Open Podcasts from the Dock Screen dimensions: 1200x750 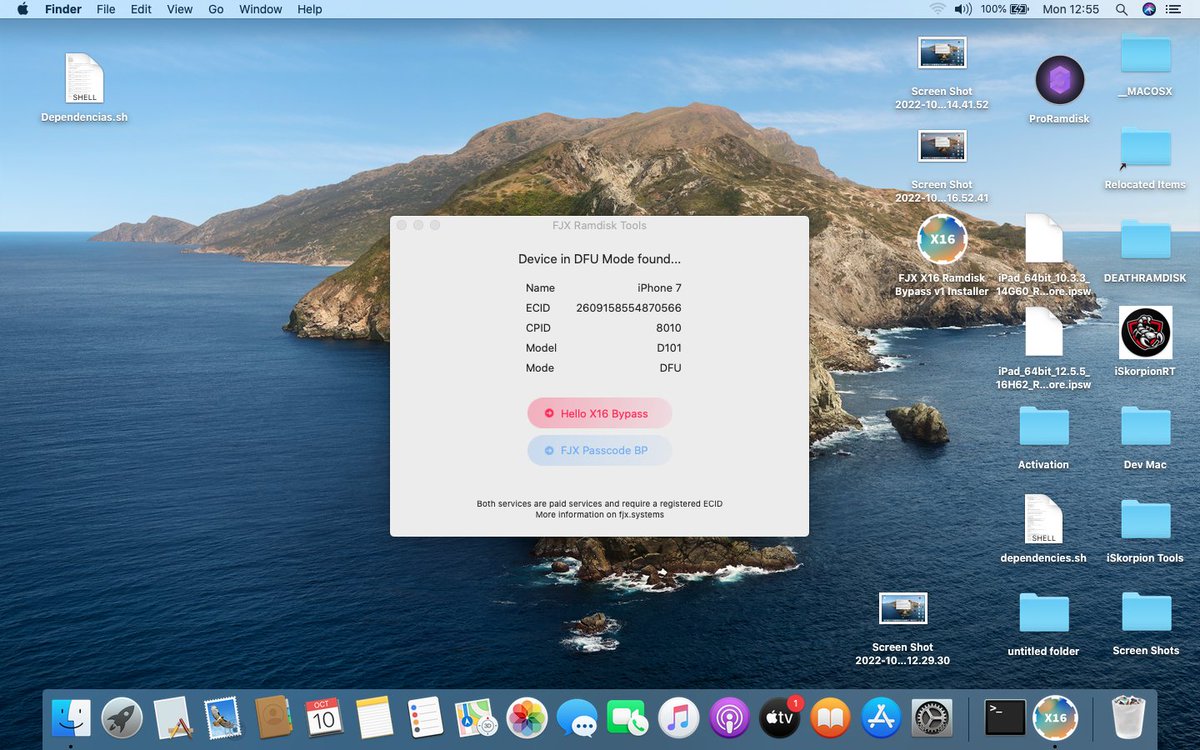pyautogui.click(x=729, y=717)
